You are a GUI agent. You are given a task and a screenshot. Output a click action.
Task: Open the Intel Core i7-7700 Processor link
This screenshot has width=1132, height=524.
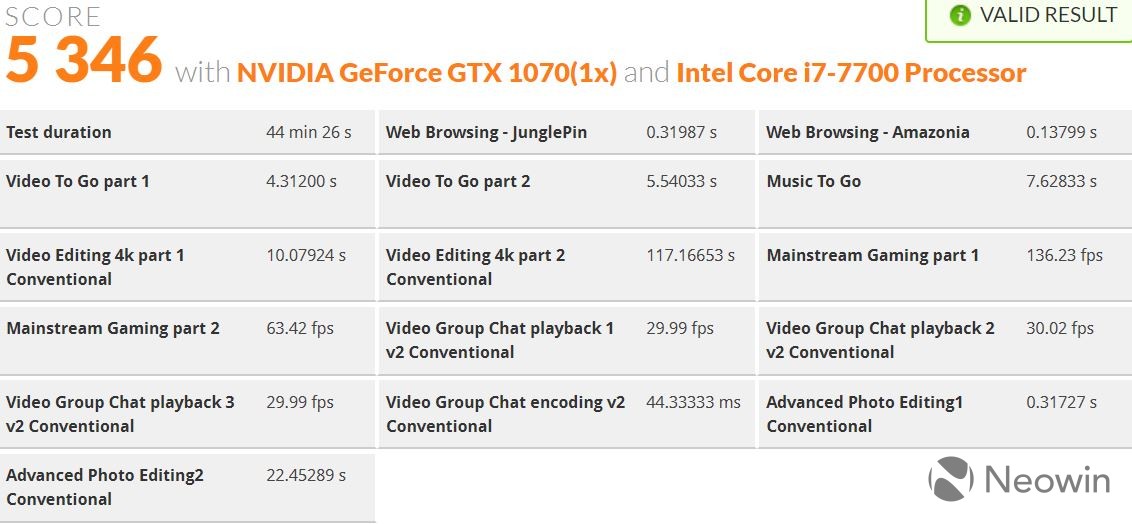[x=851, y=73]
